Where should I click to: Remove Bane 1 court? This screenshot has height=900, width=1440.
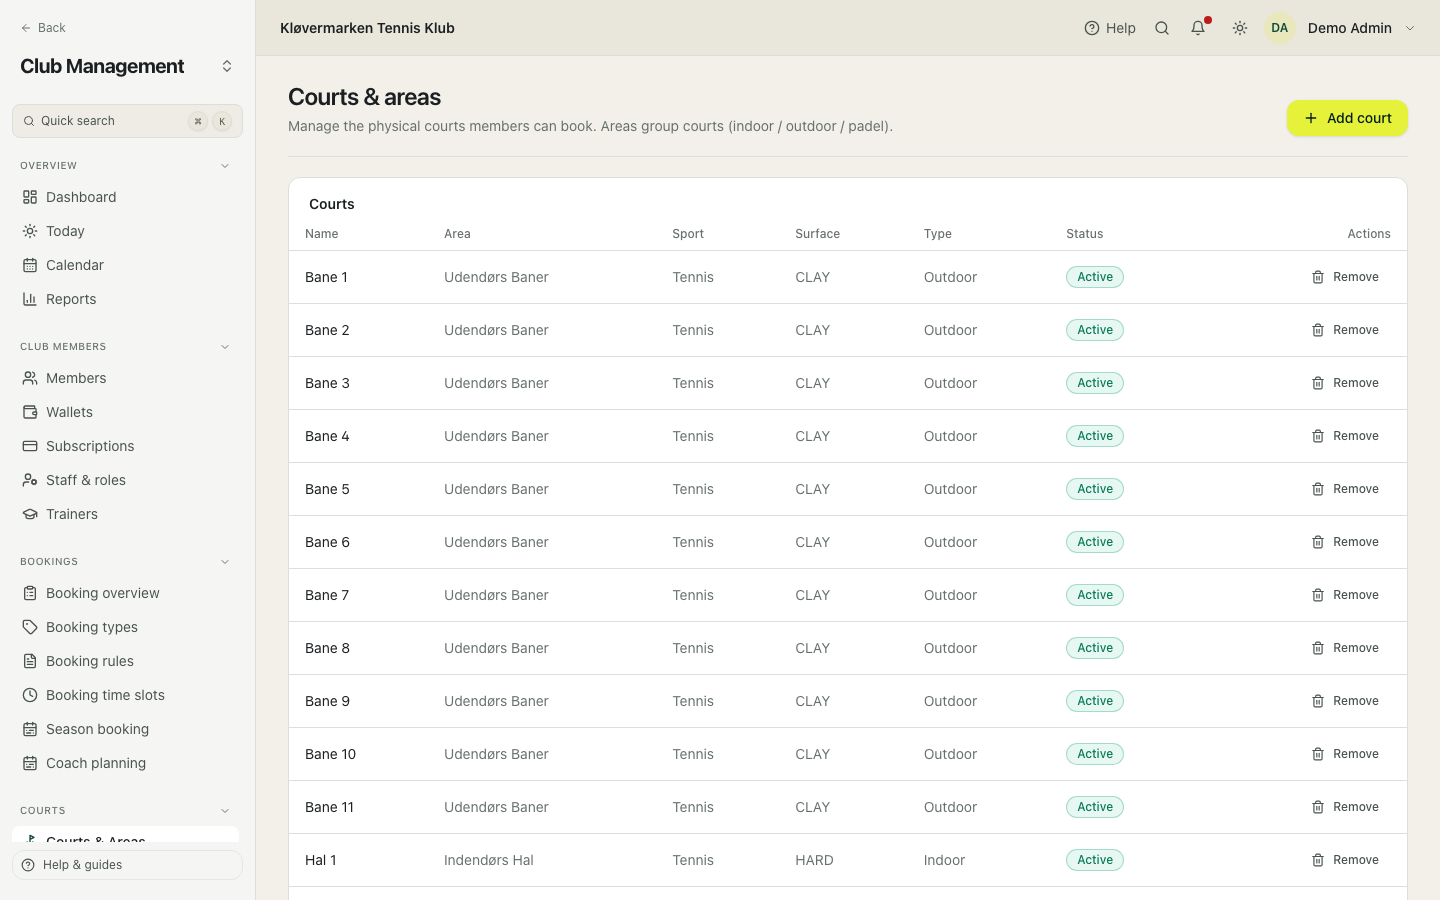(1345, 277)
